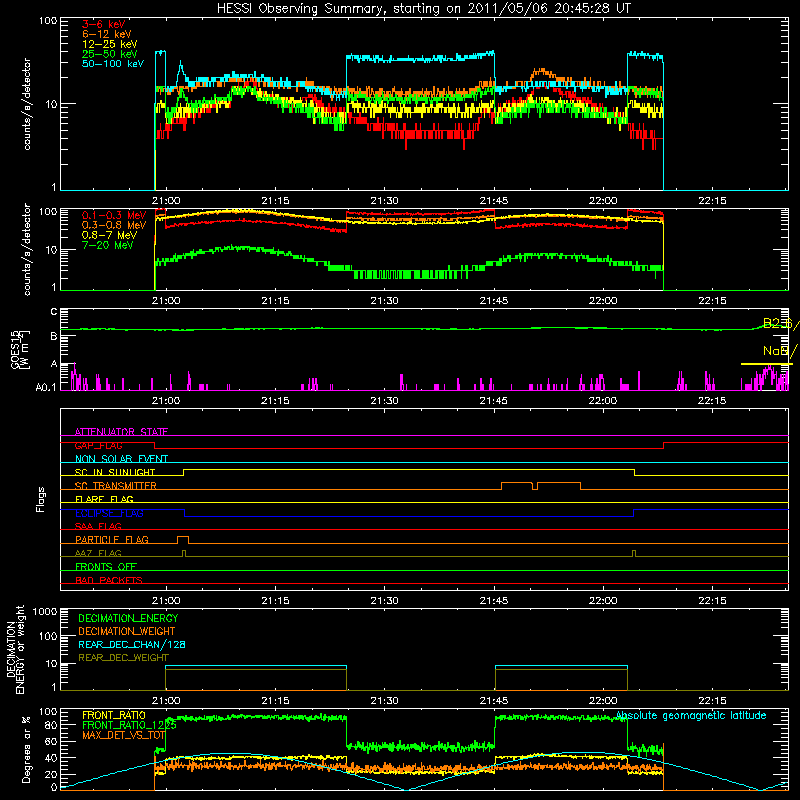Screen dimensions: 800x800
Task: Select the GAP_FLAG label
Action: click(x=98, y=445)
